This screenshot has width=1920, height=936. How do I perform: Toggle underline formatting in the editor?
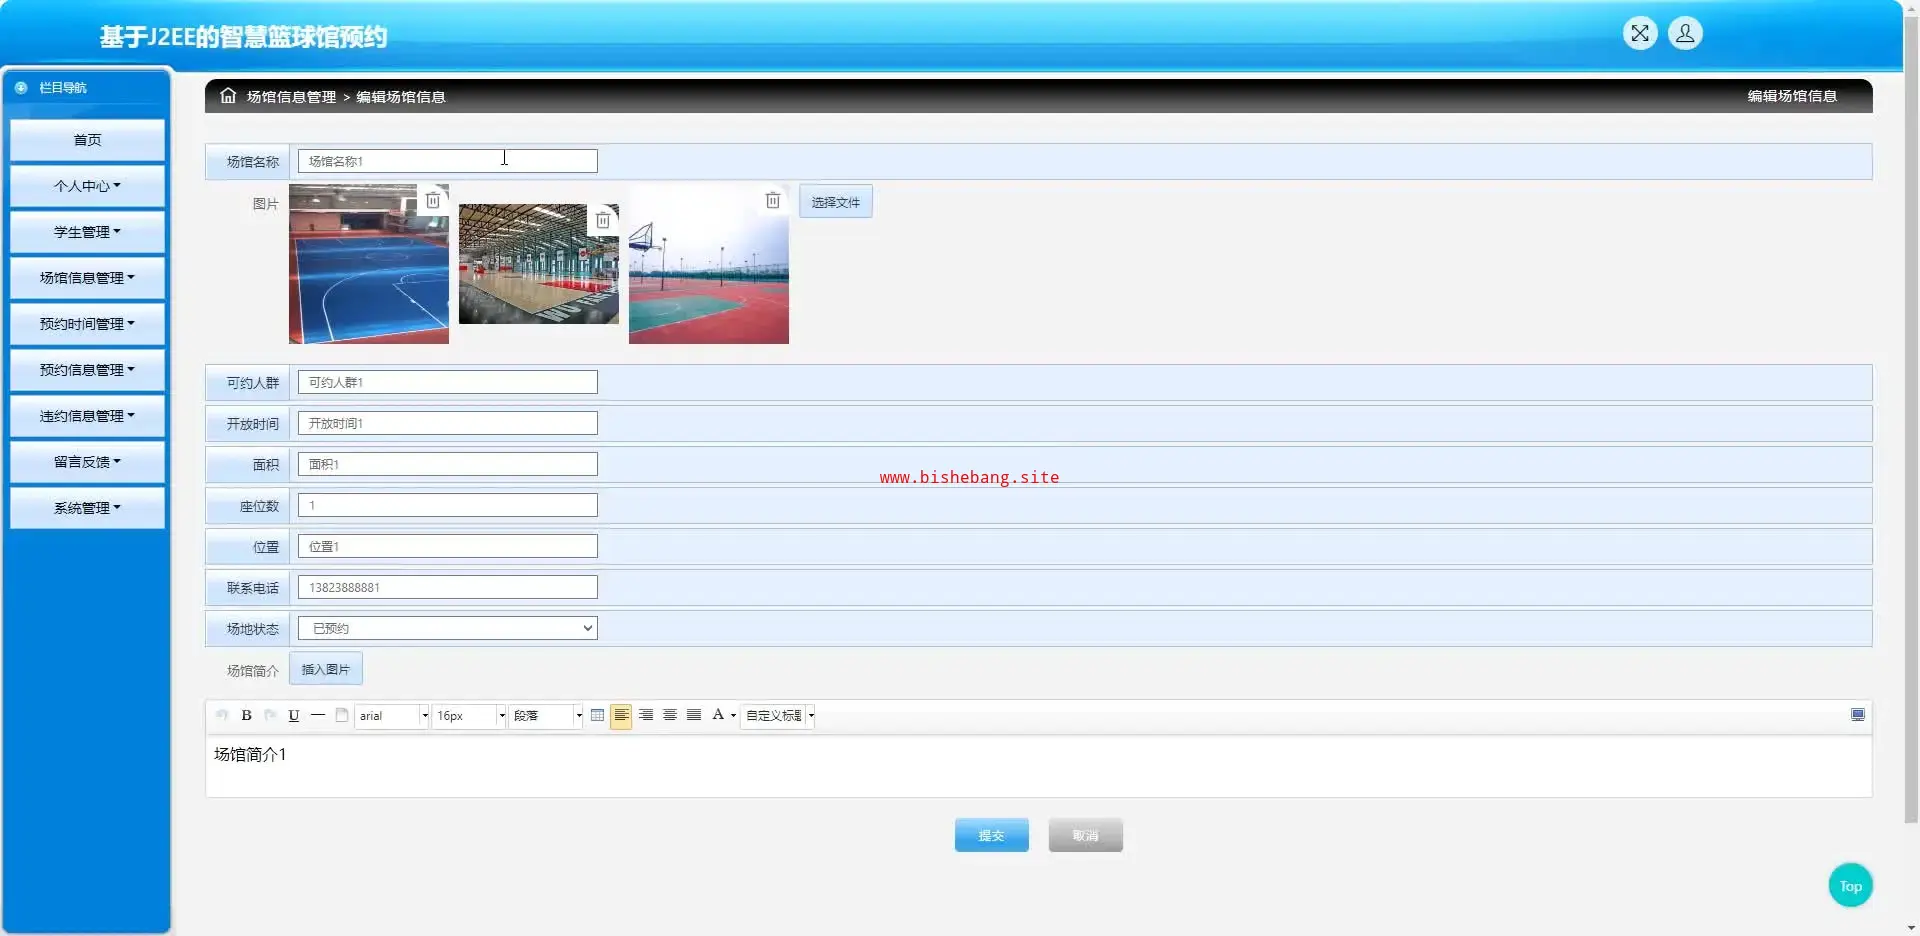click(294, 715)
